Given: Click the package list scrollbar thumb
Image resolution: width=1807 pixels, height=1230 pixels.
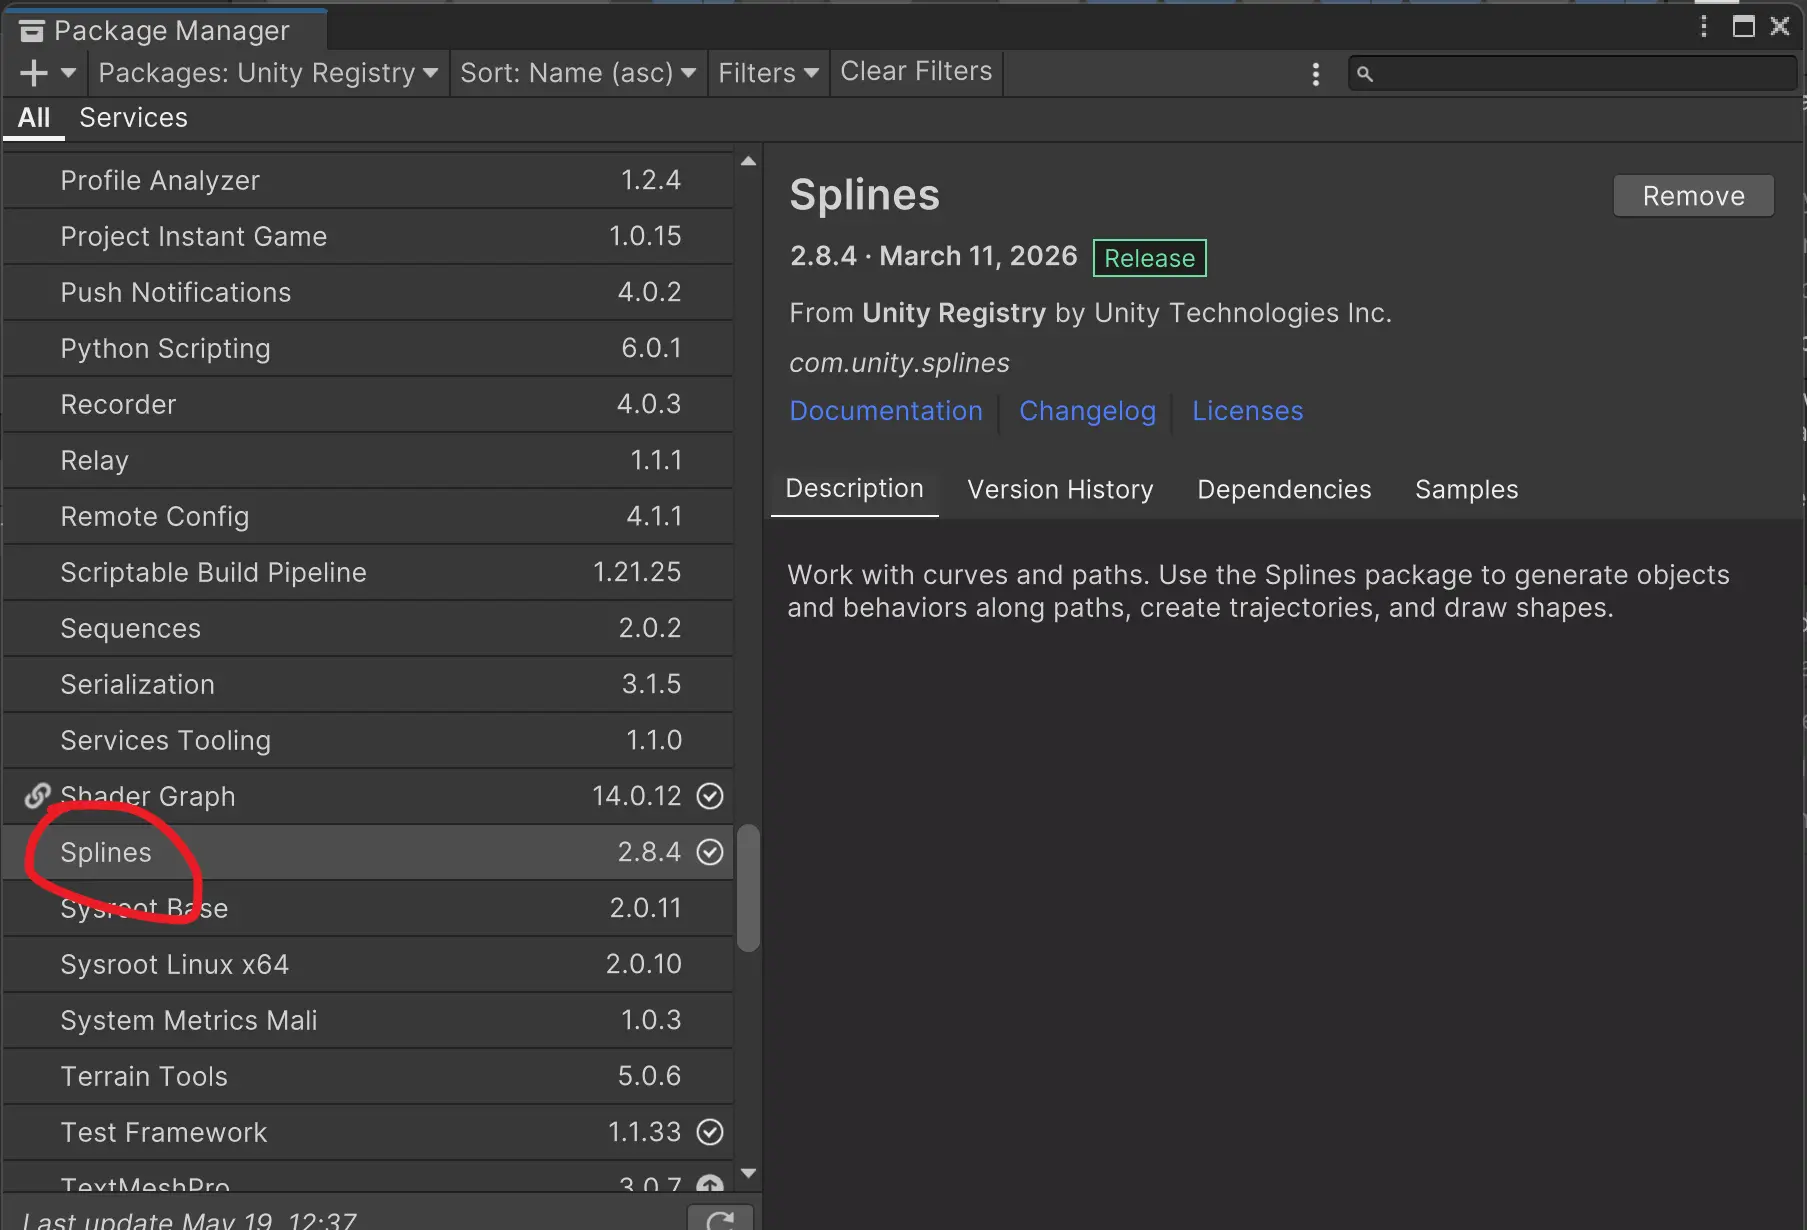Looking at the screenshot, I should tap(748, 888).
